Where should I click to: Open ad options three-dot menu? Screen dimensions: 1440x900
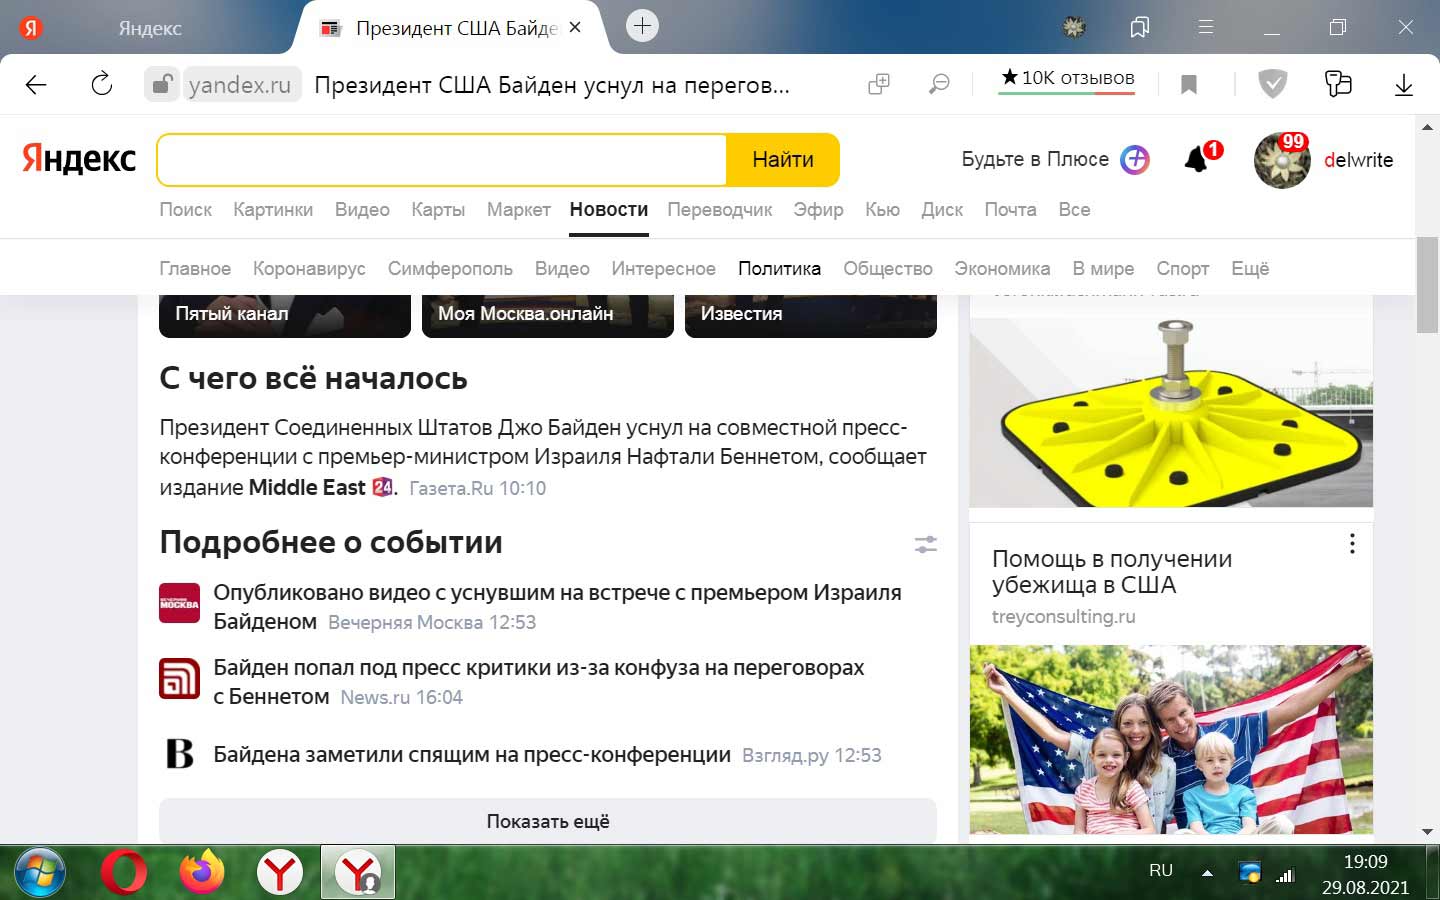click(x=1352, y=544)
